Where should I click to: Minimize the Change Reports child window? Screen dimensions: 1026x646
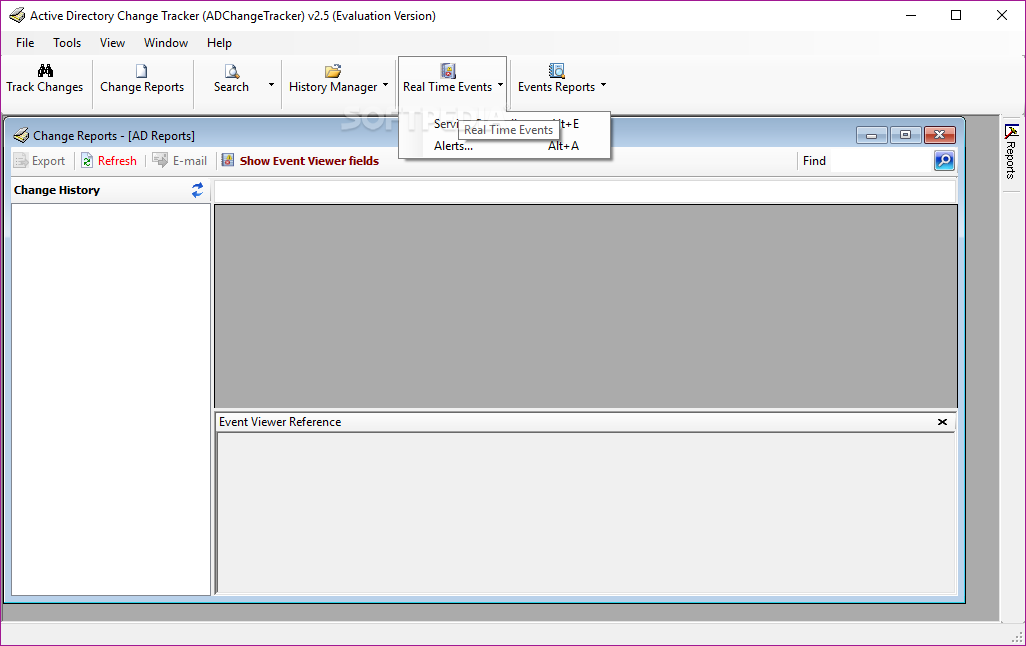point(872,135)
